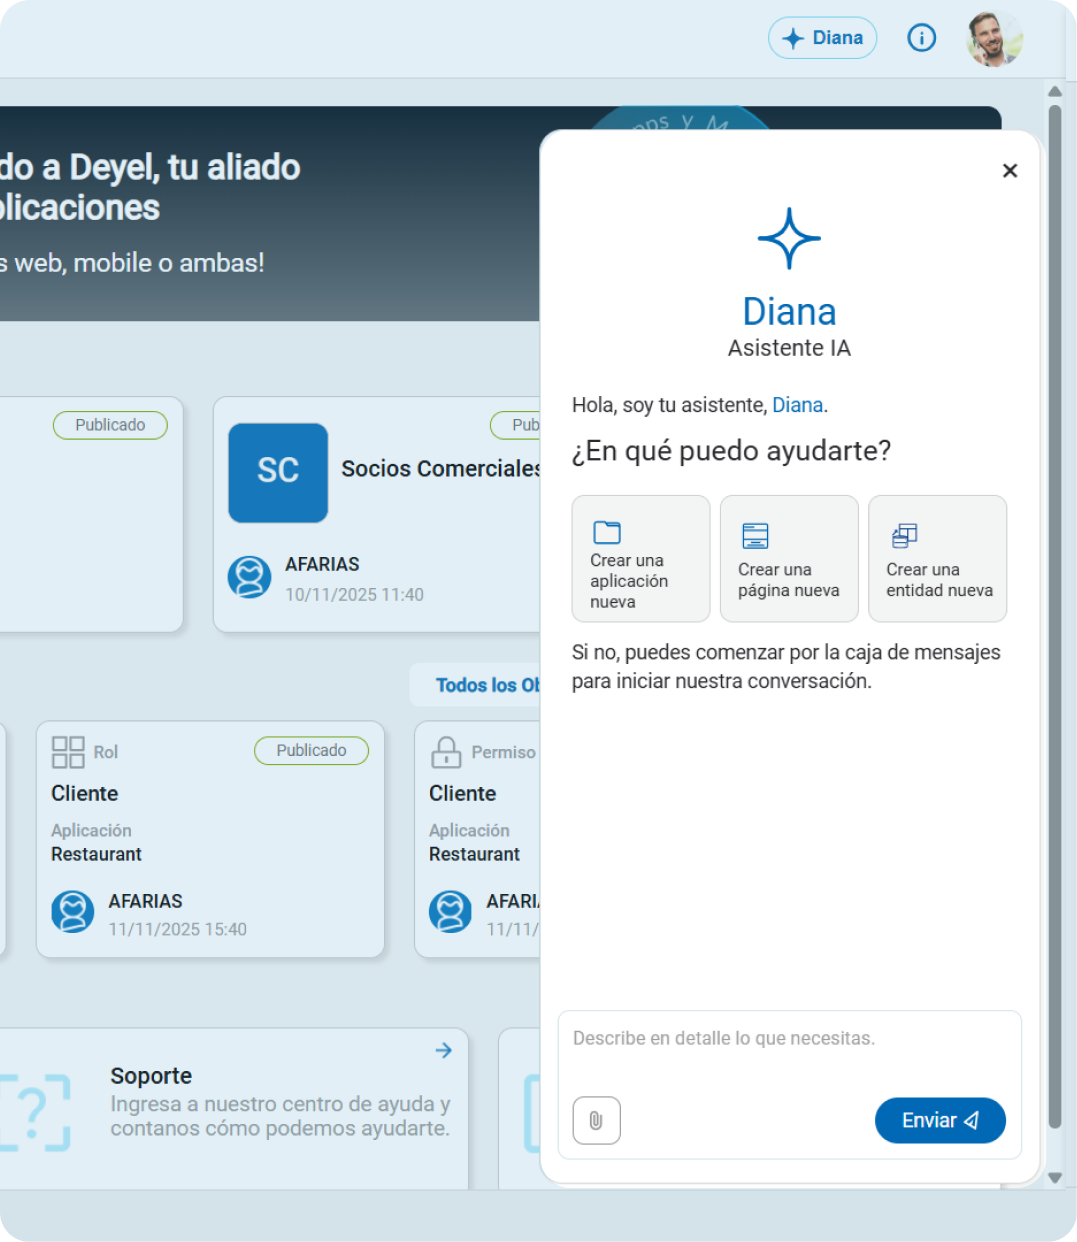
Task: Open the user profile avatar
Action: (994, 39)
